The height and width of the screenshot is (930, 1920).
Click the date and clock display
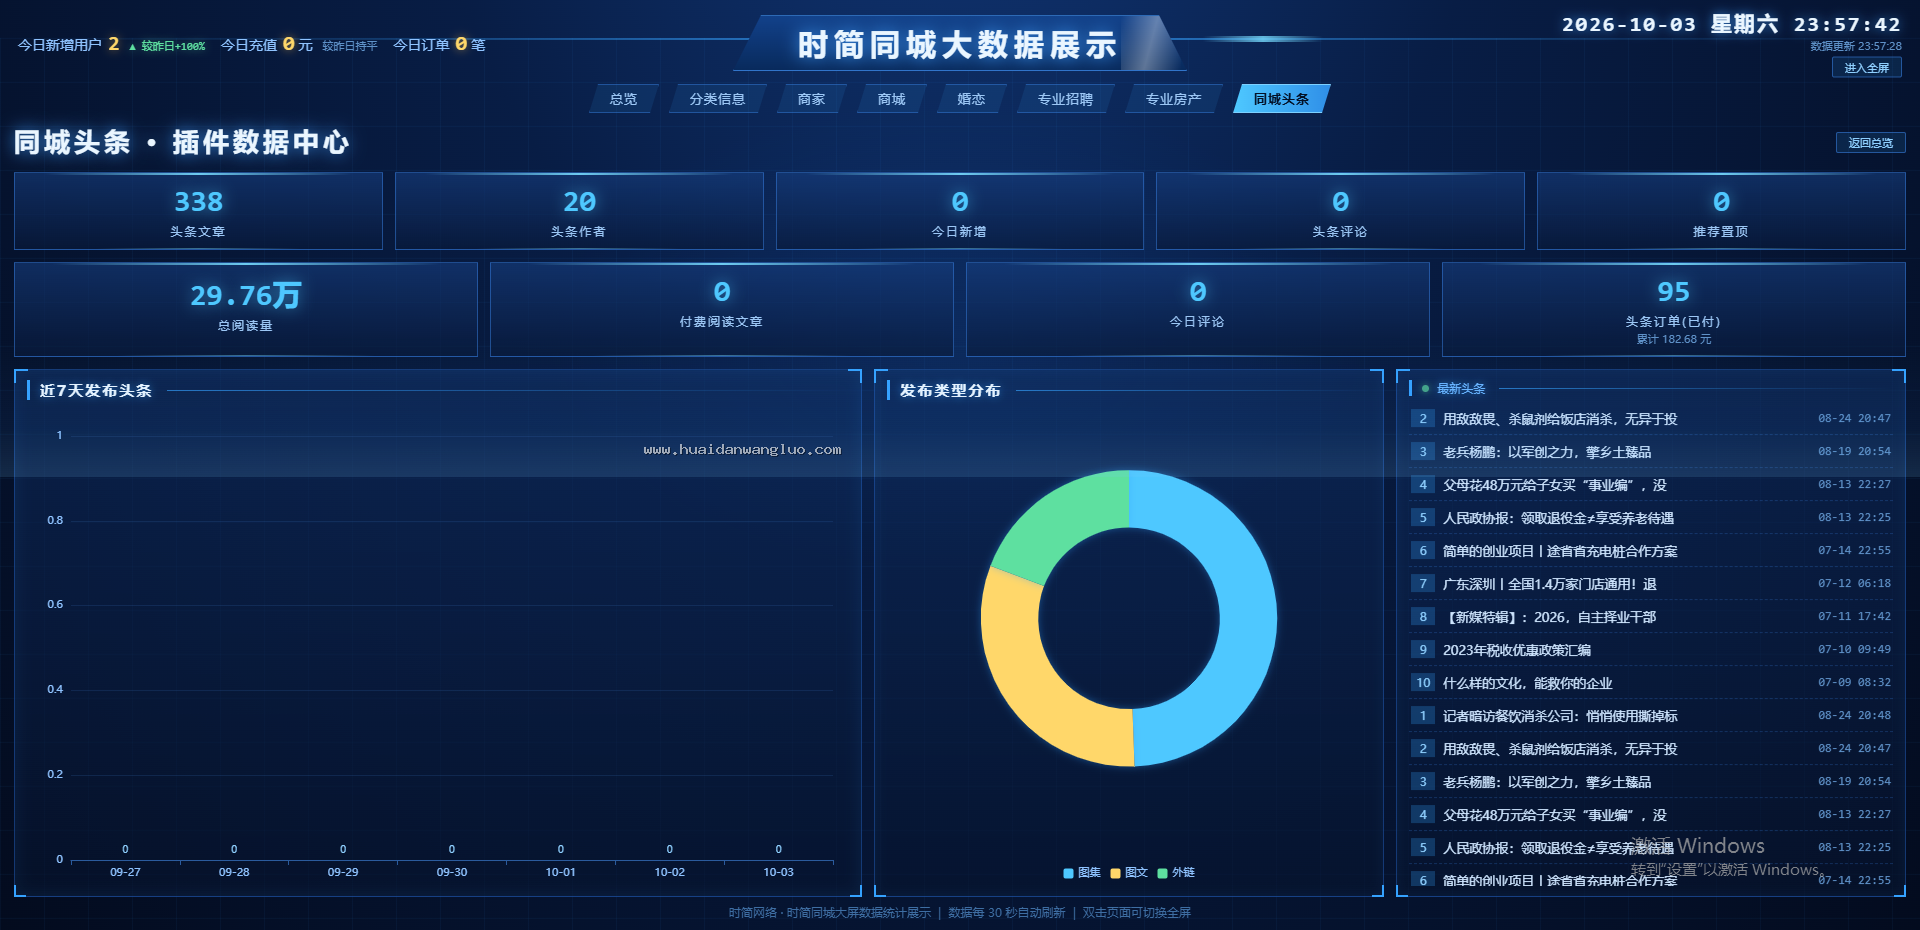1731,25
